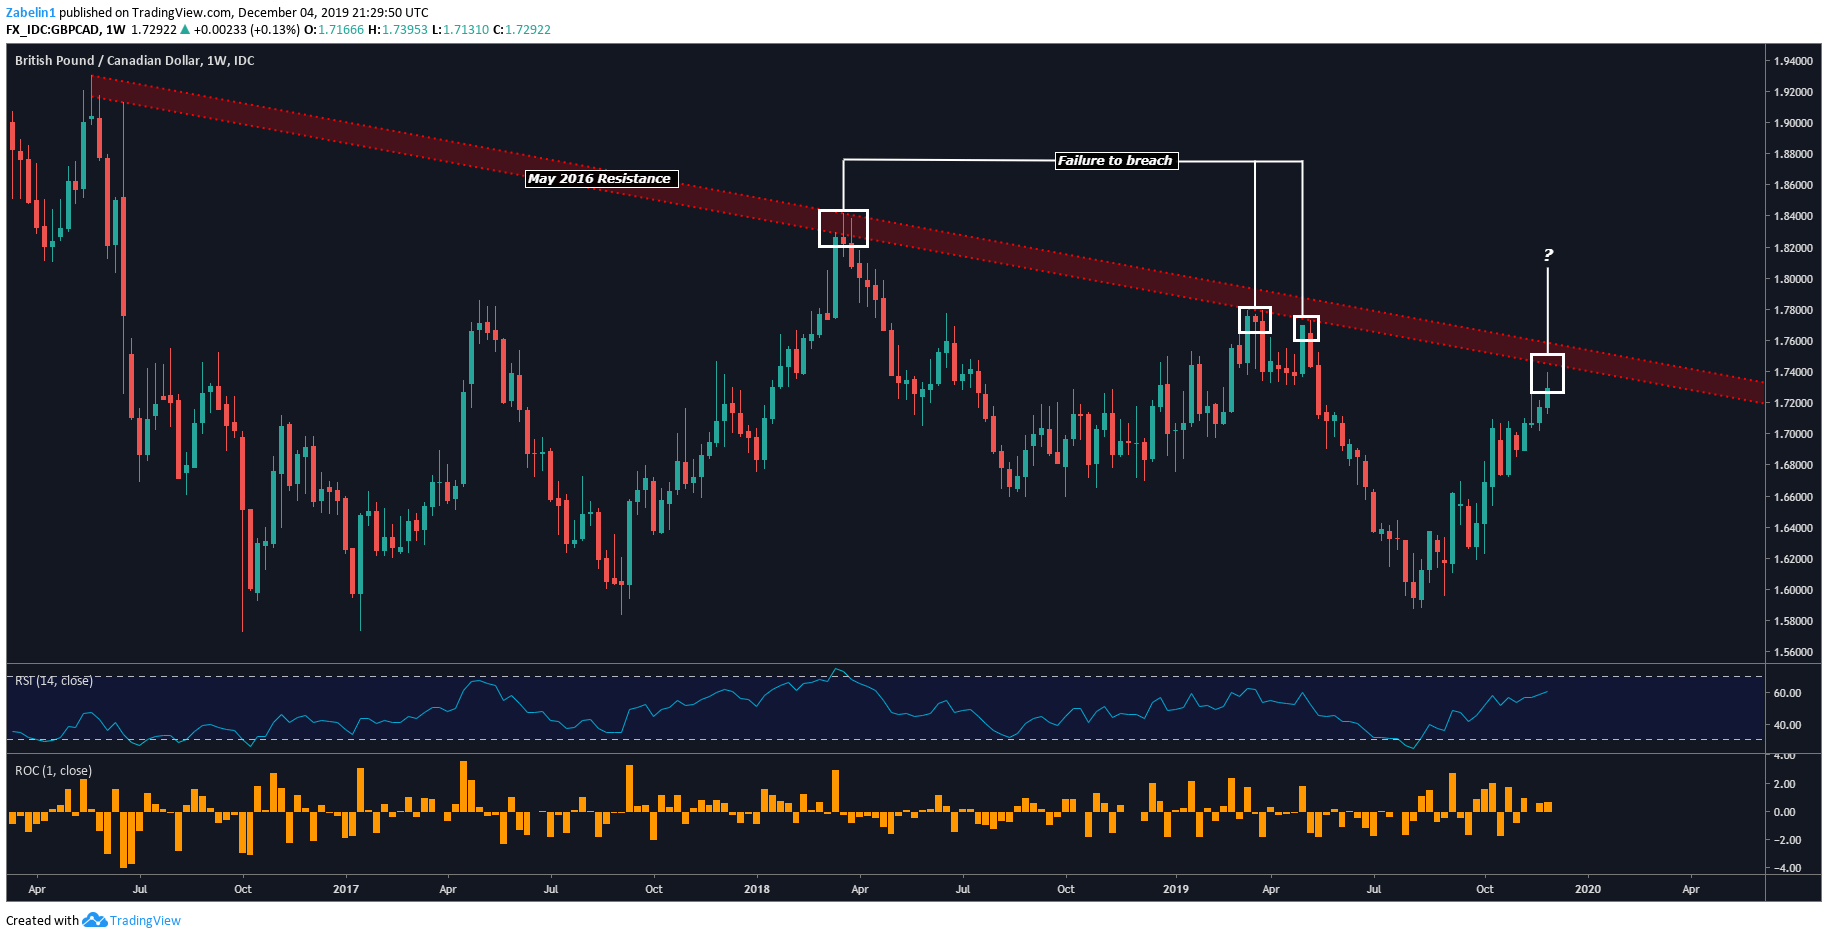1828x938 pixels.
Task: Click the low value 1.71310 in header
Action: pos(465,30)
